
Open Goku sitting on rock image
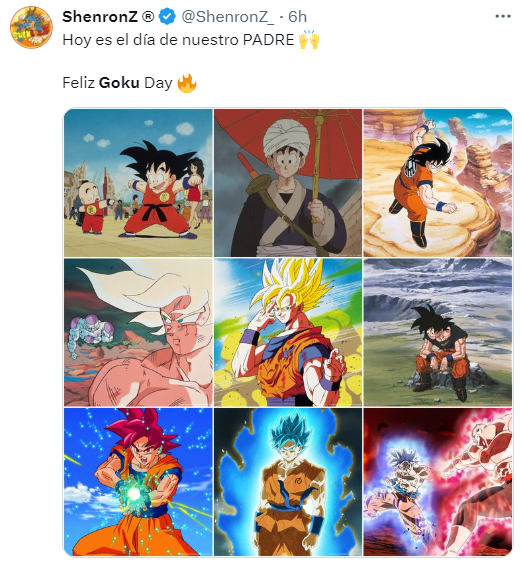438,332
